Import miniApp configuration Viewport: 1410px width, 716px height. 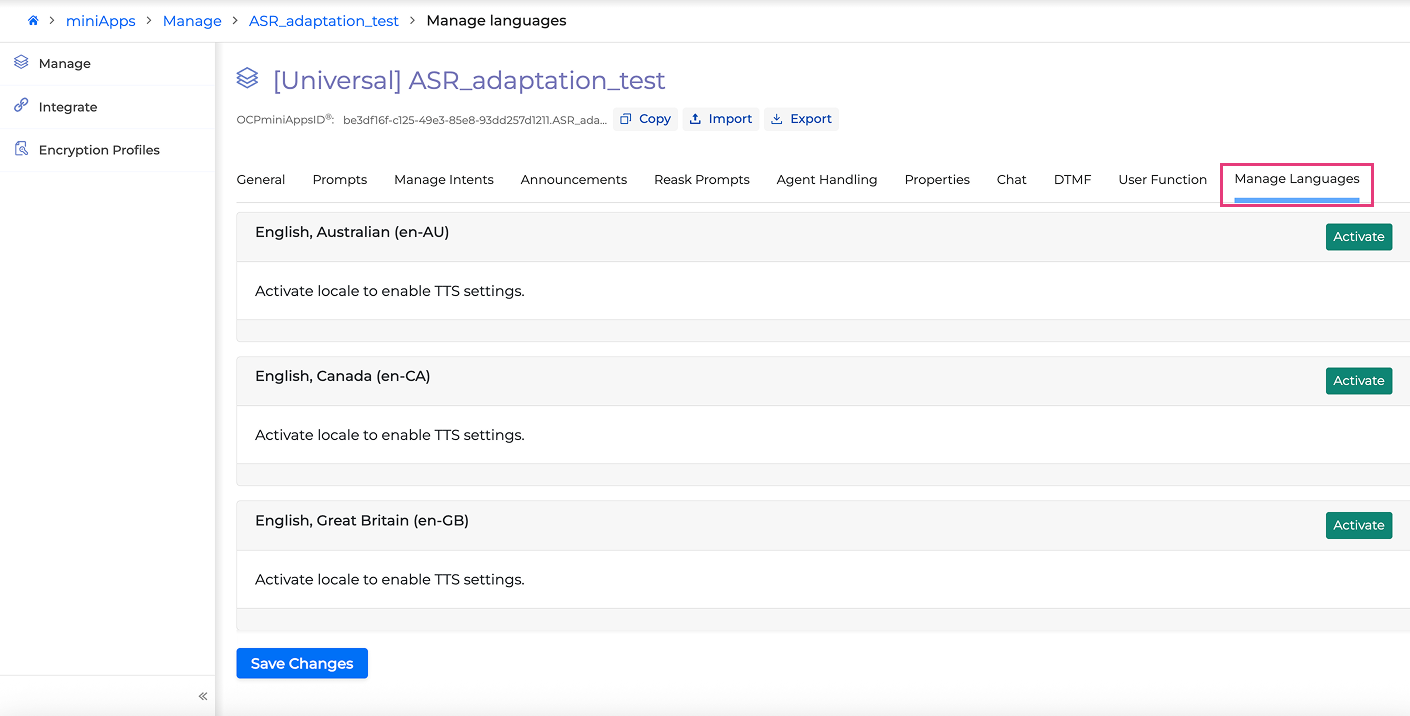coord(721,119)
